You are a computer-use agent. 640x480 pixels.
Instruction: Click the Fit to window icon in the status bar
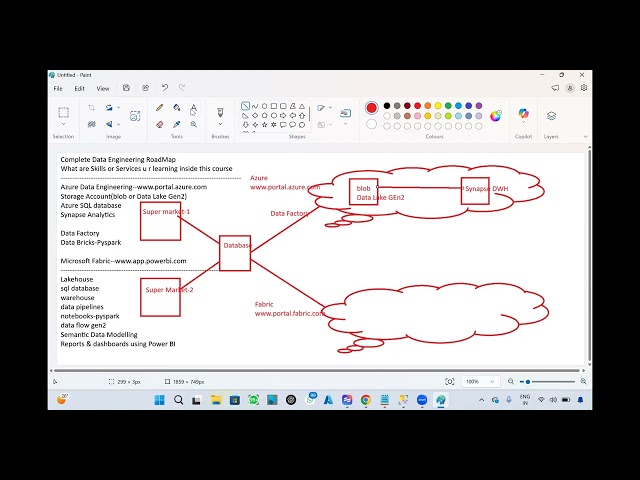point(449,382)
